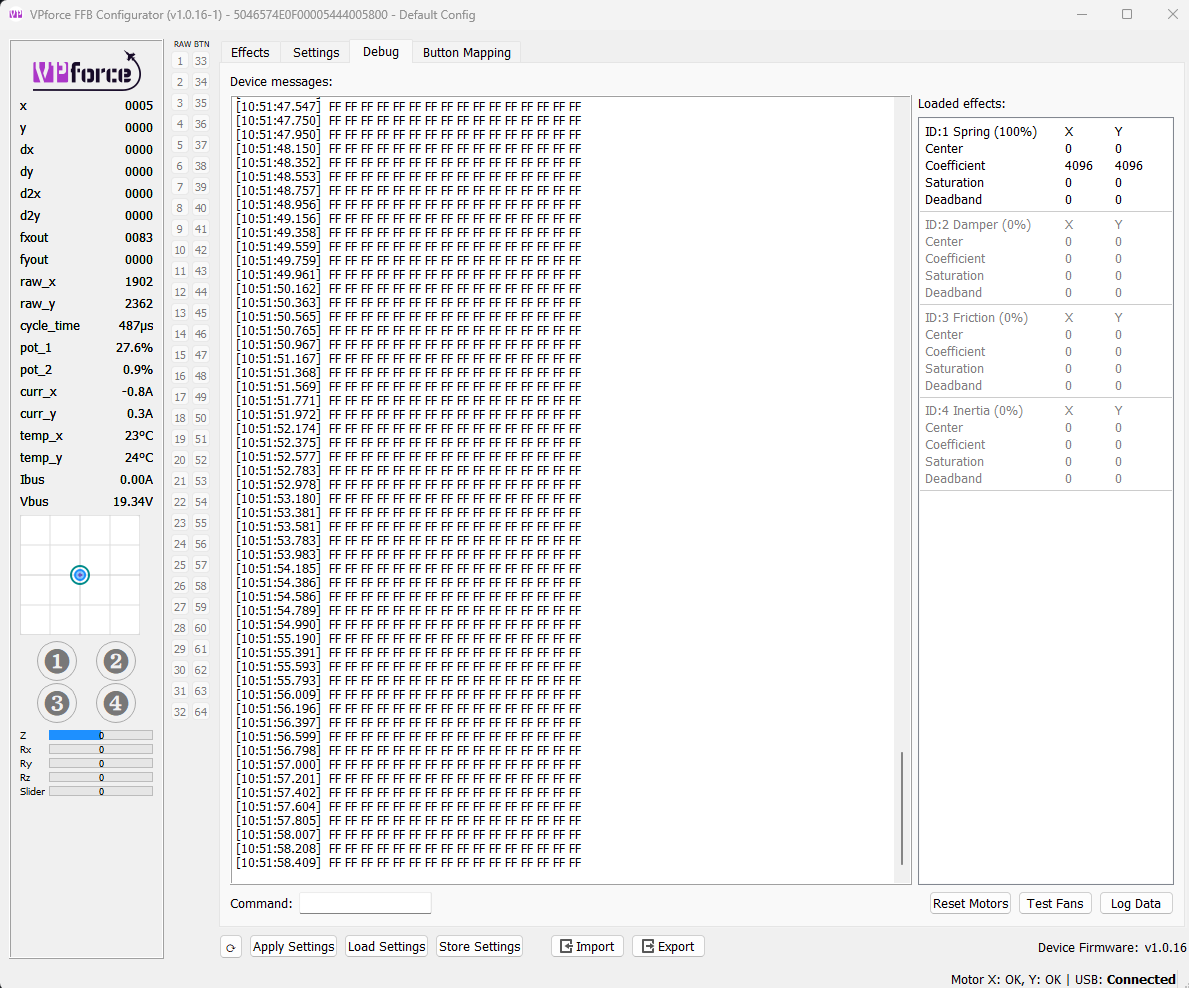
Task: Click button indicator 48
Action: (x=200, y=376)
